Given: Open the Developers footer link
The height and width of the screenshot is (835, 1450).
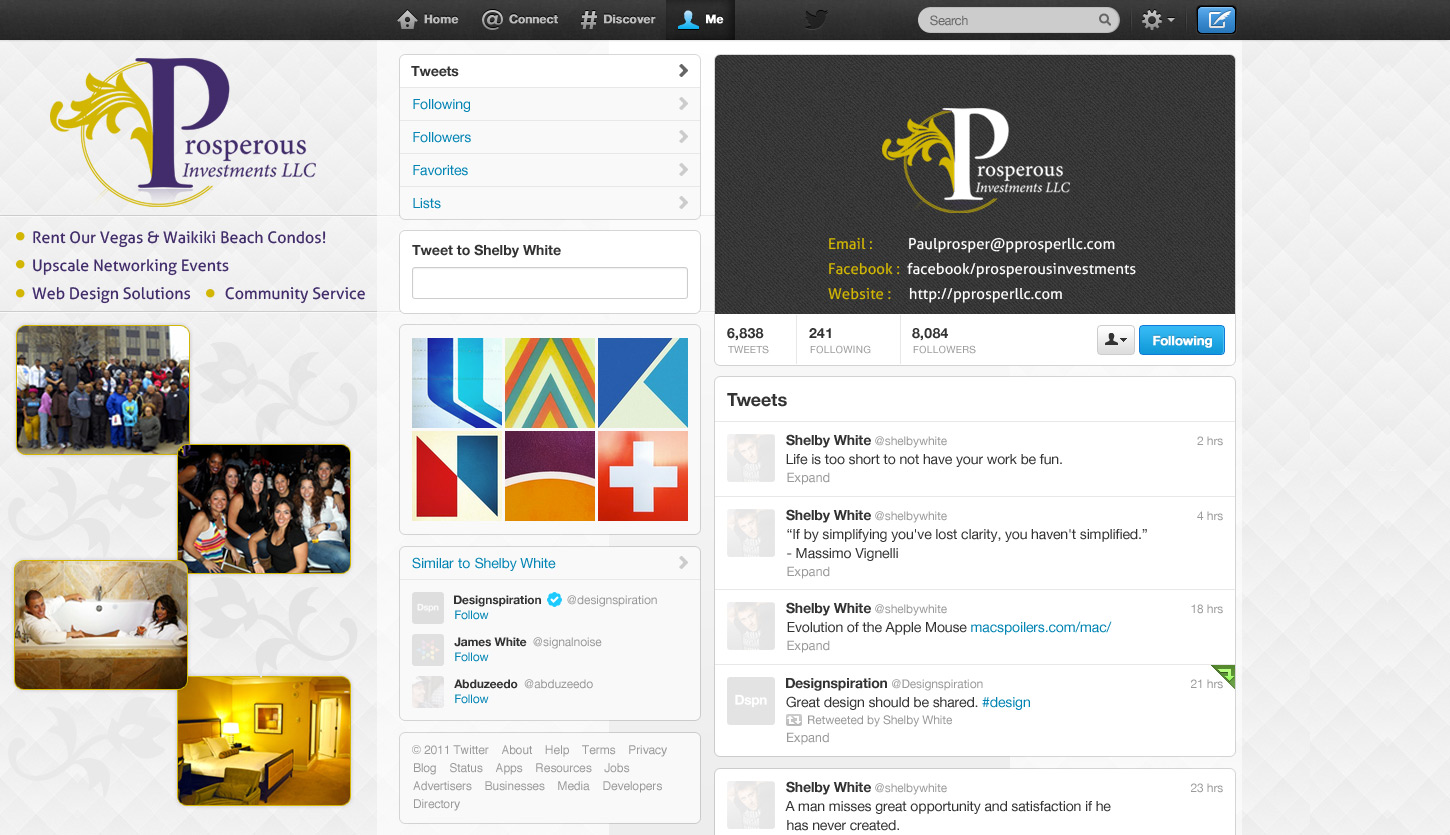Looking at the screenshot, I should pyautogui.click(x=632, y=786).
